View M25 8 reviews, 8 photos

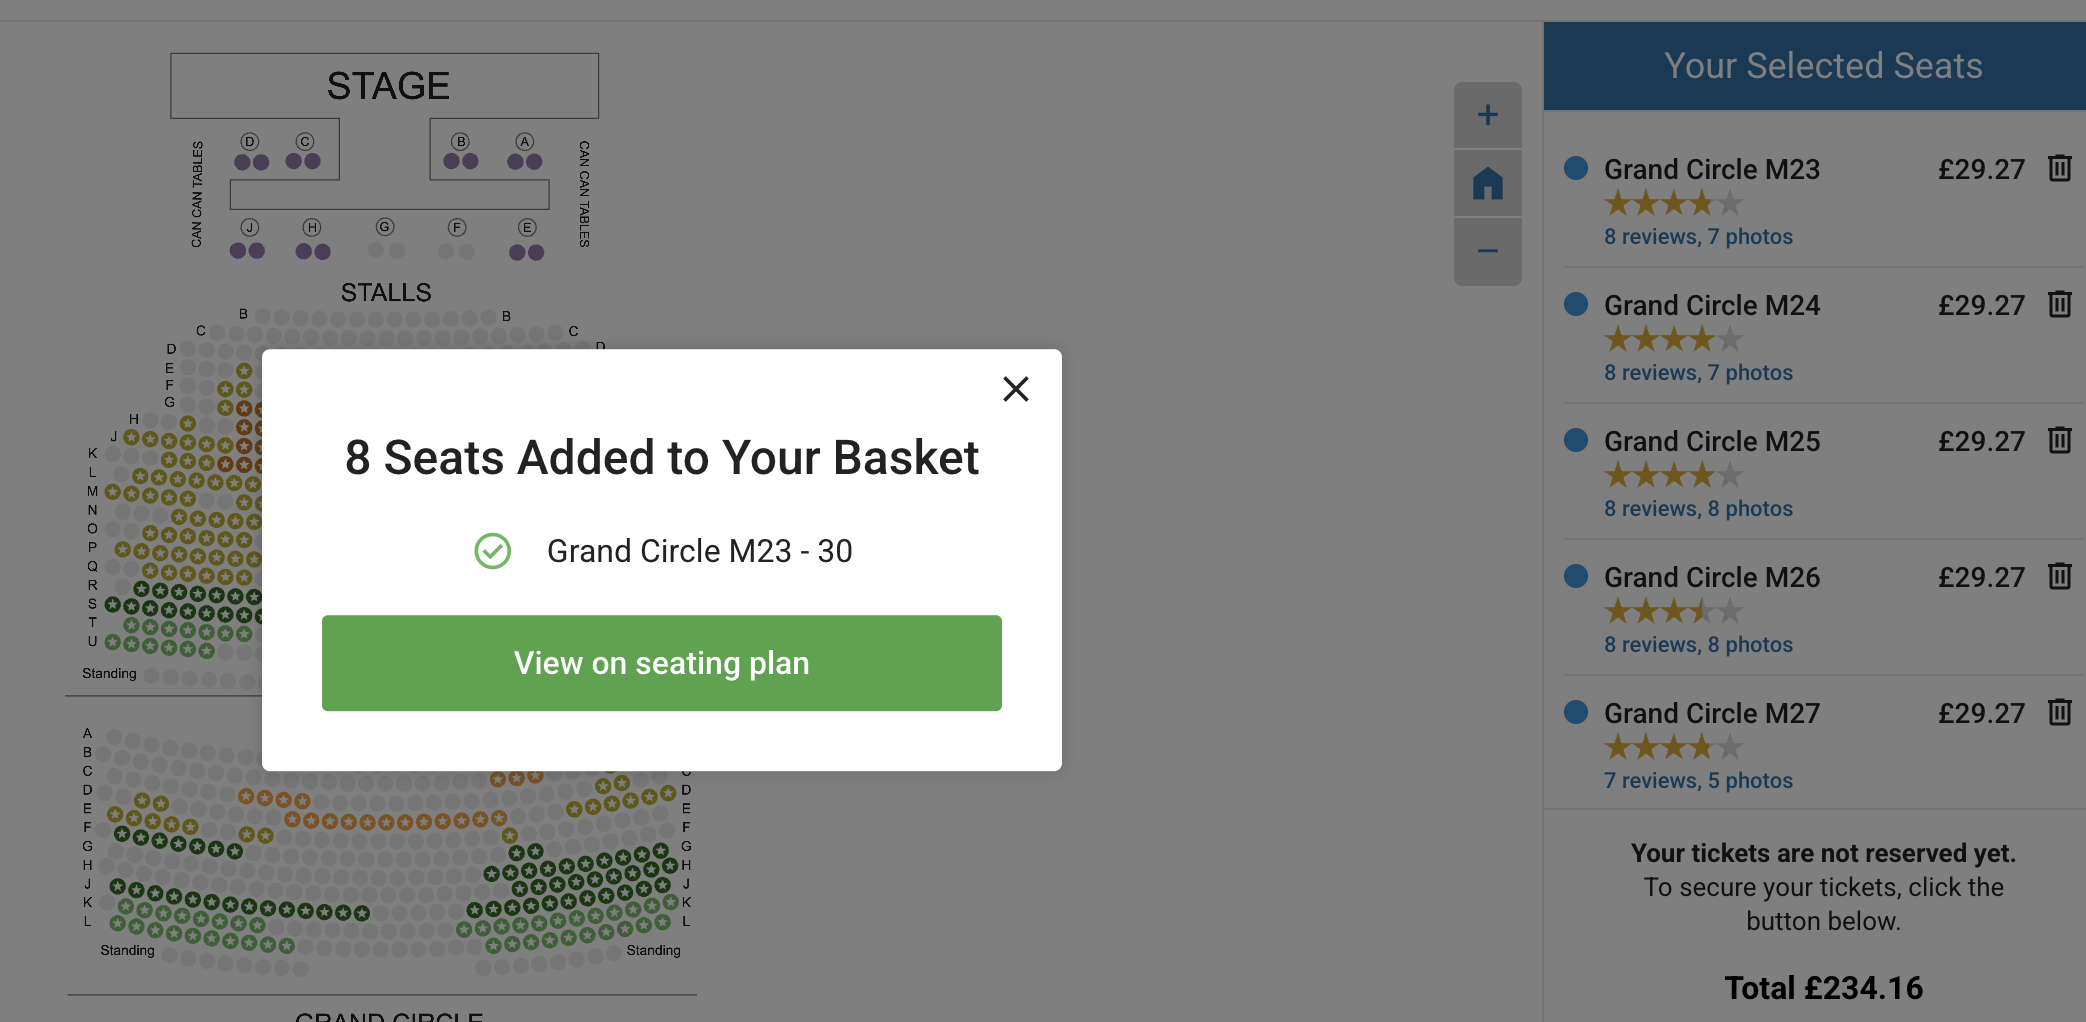click(x=1698, y=509)
